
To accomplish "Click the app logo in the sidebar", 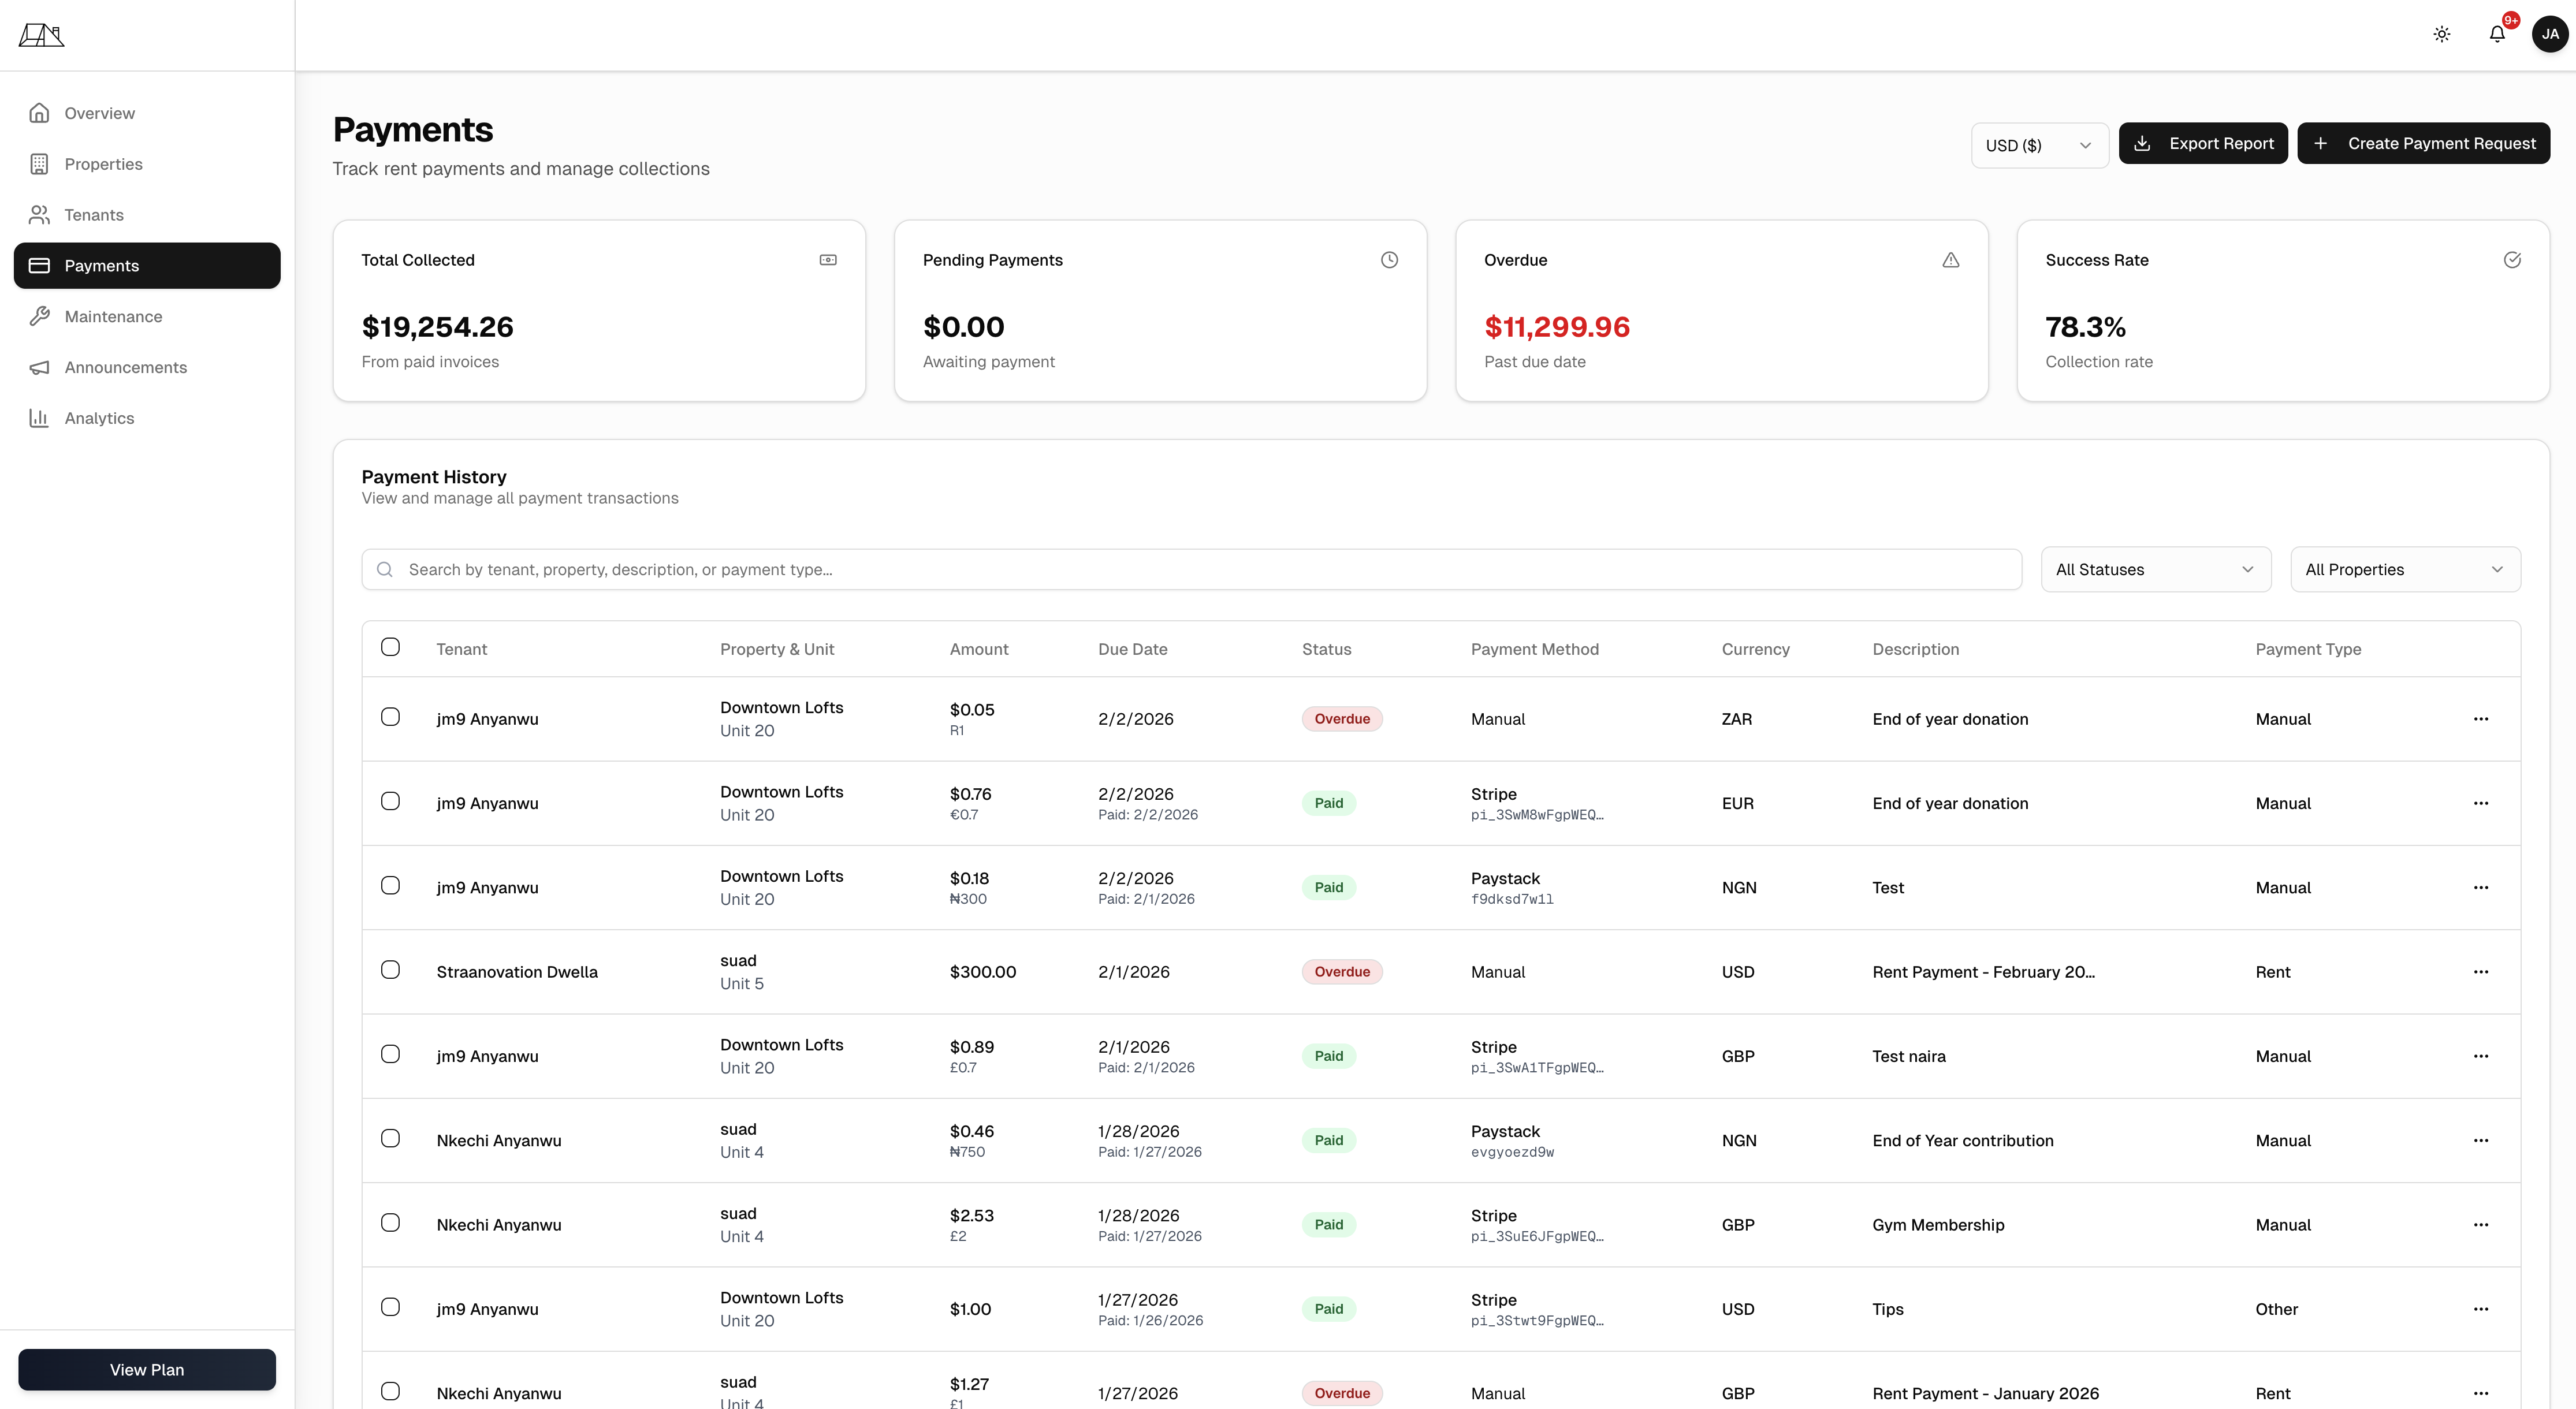I will (42, 35).
